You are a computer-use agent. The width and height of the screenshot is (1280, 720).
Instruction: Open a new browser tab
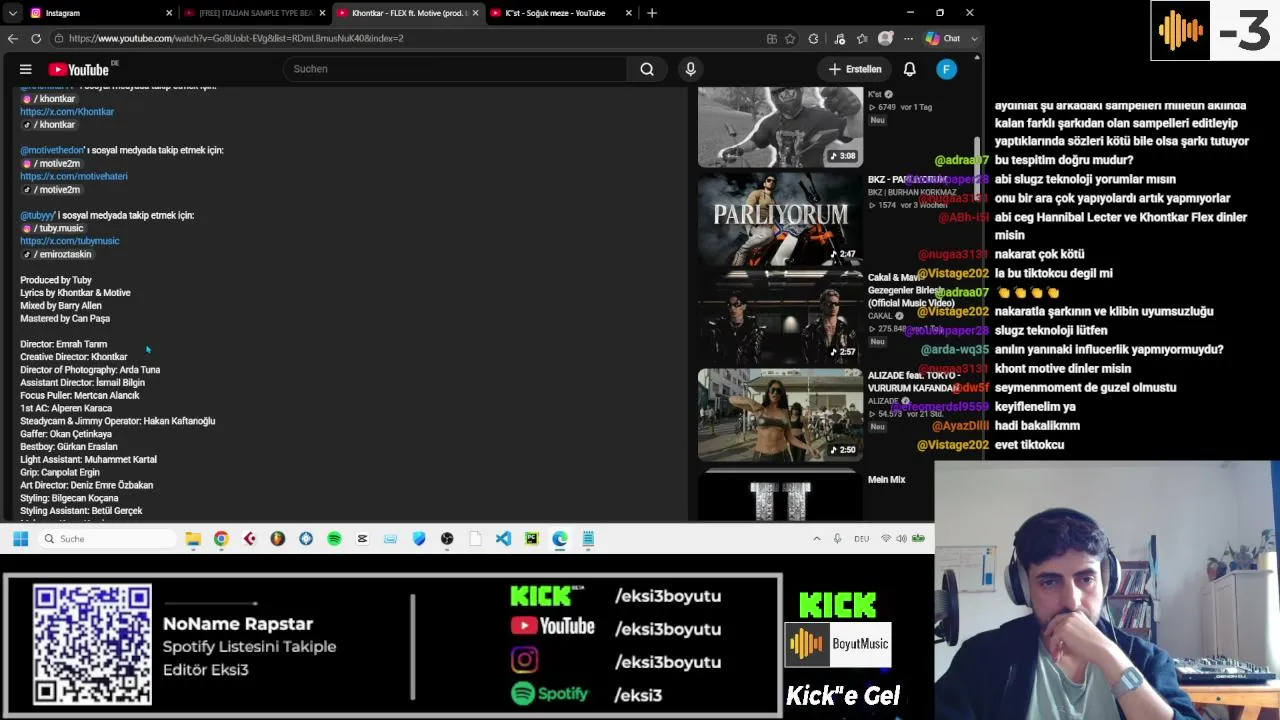pos(652,13)
